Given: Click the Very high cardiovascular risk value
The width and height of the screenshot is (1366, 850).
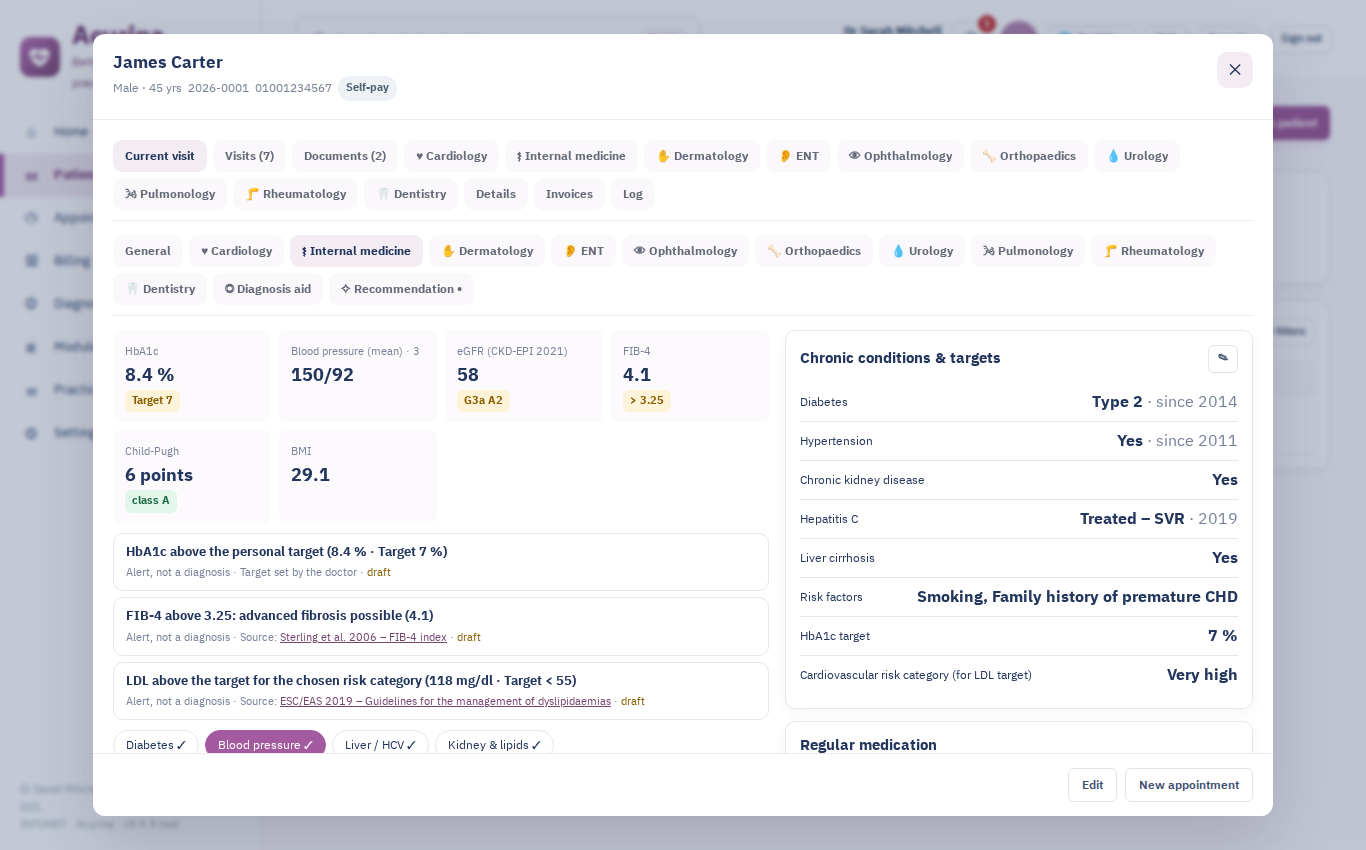Looking at the screenshot, I should point(1202,675).
